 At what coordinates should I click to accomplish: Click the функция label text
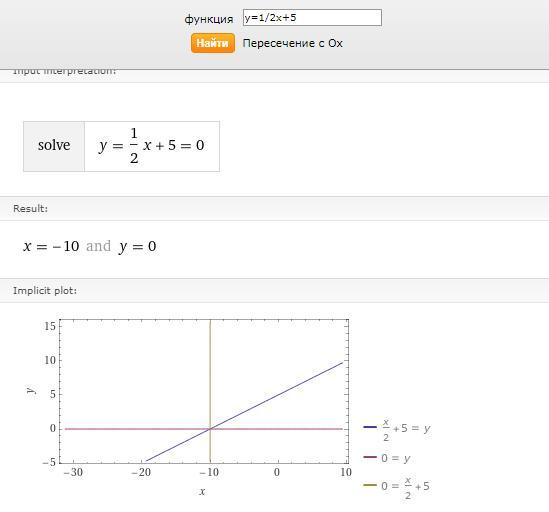coord(209,19)
